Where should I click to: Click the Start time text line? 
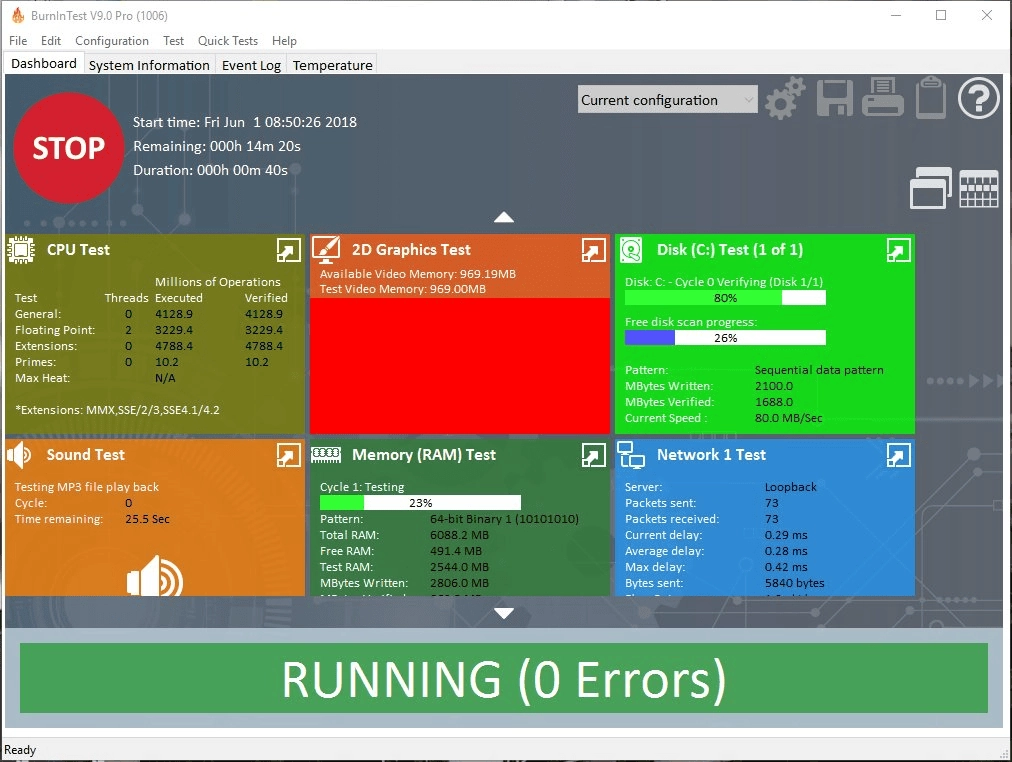tap(245, 122)
